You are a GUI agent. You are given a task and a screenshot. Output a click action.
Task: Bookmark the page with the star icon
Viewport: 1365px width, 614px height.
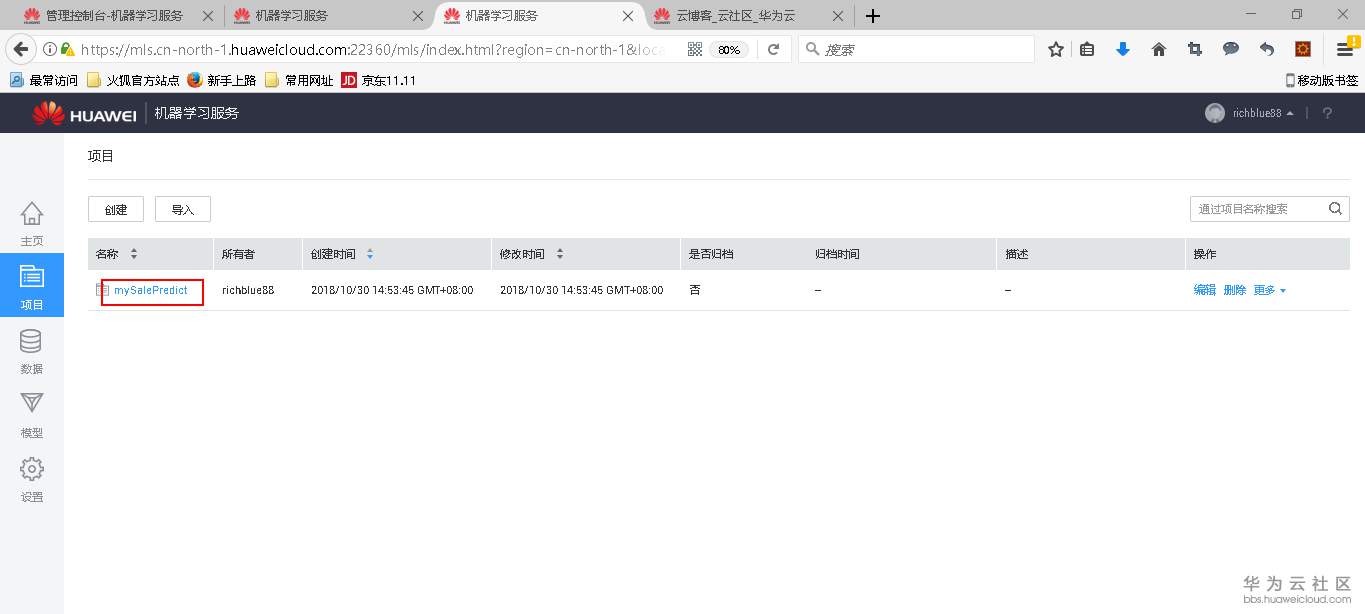click(1055, 48)
